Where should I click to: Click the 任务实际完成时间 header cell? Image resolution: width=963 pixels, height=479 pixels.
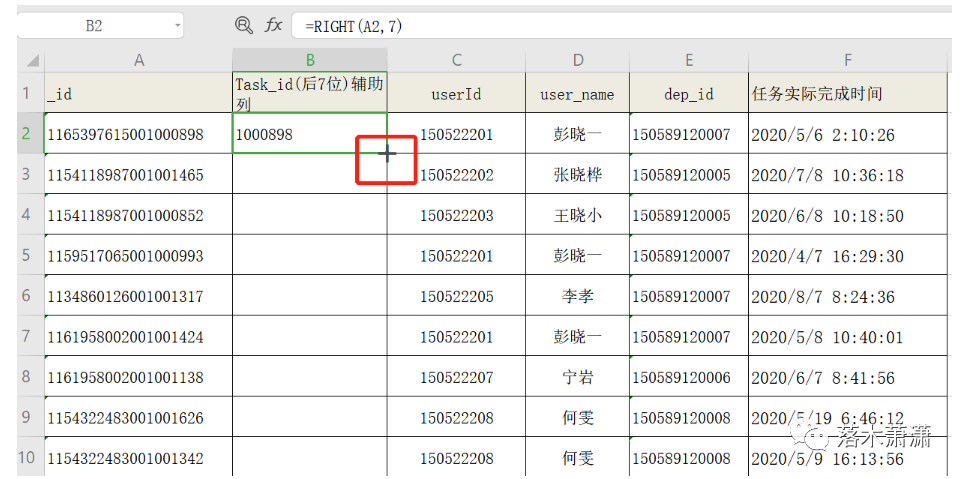[x=849, y=93]
